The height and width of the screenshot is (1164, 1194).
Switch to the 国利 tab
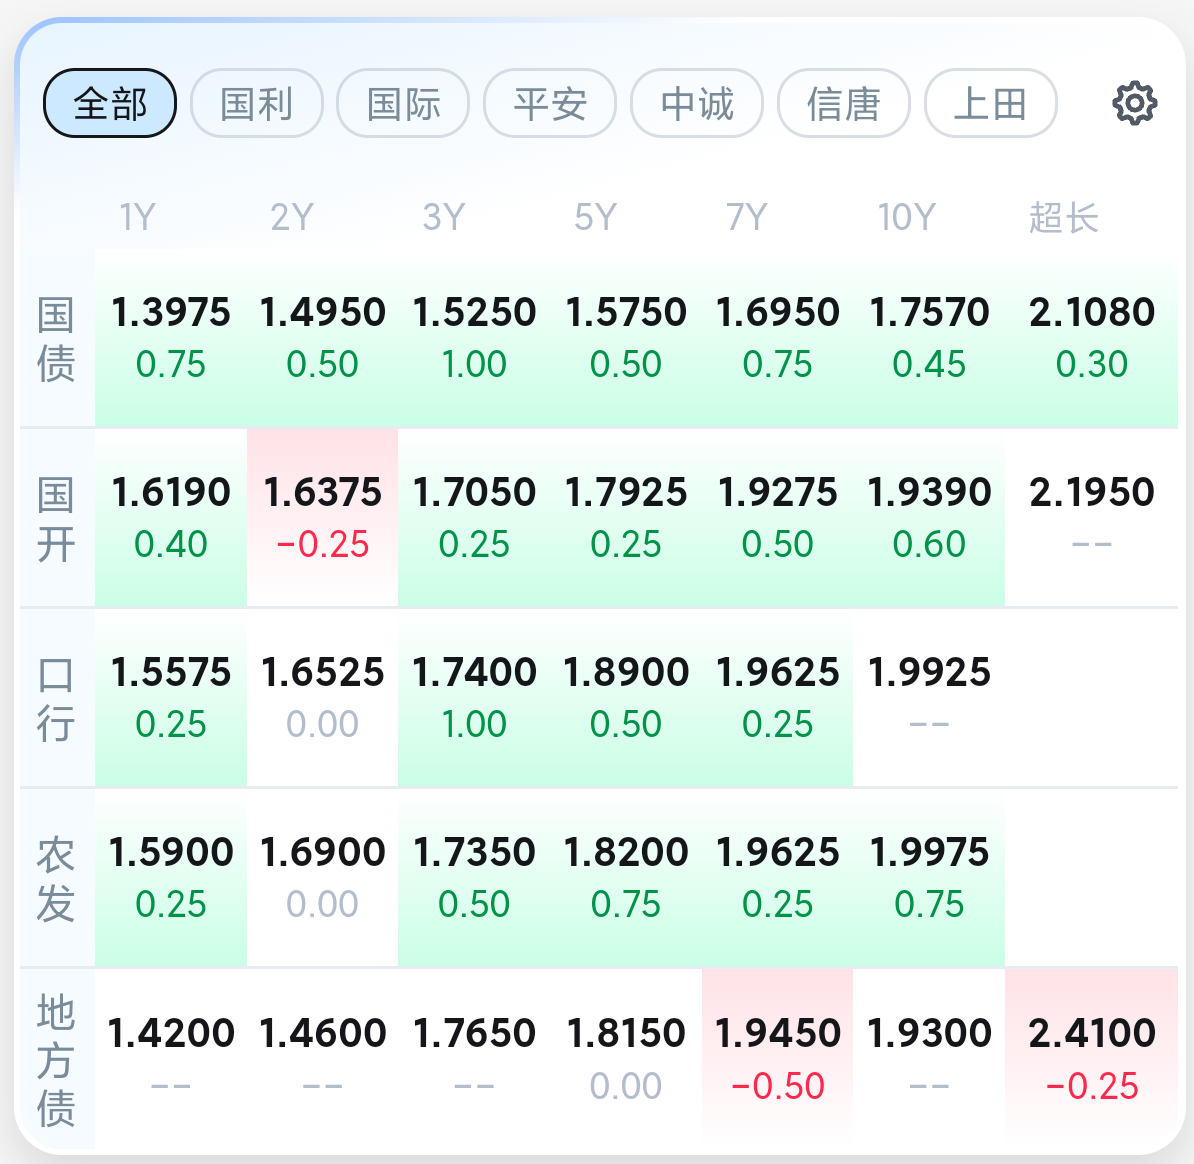pyautogui.click(x=257, y=103)
